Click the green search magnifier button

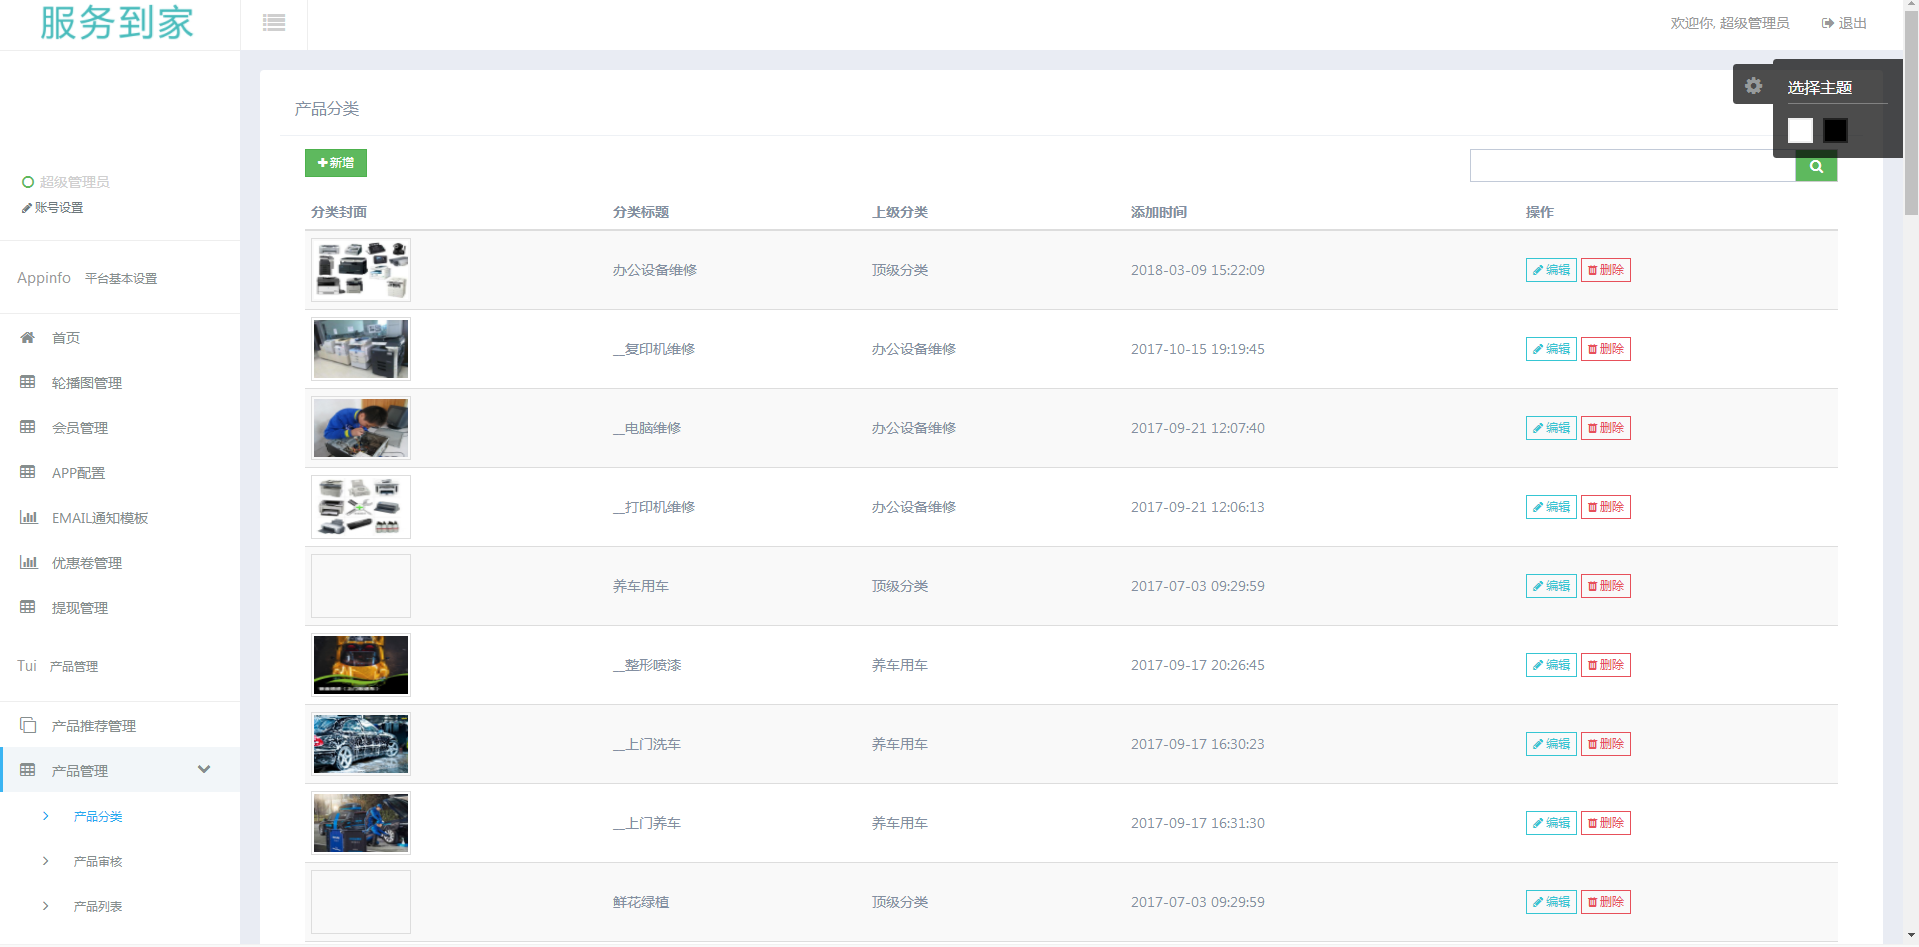[x=1816, y=166]
